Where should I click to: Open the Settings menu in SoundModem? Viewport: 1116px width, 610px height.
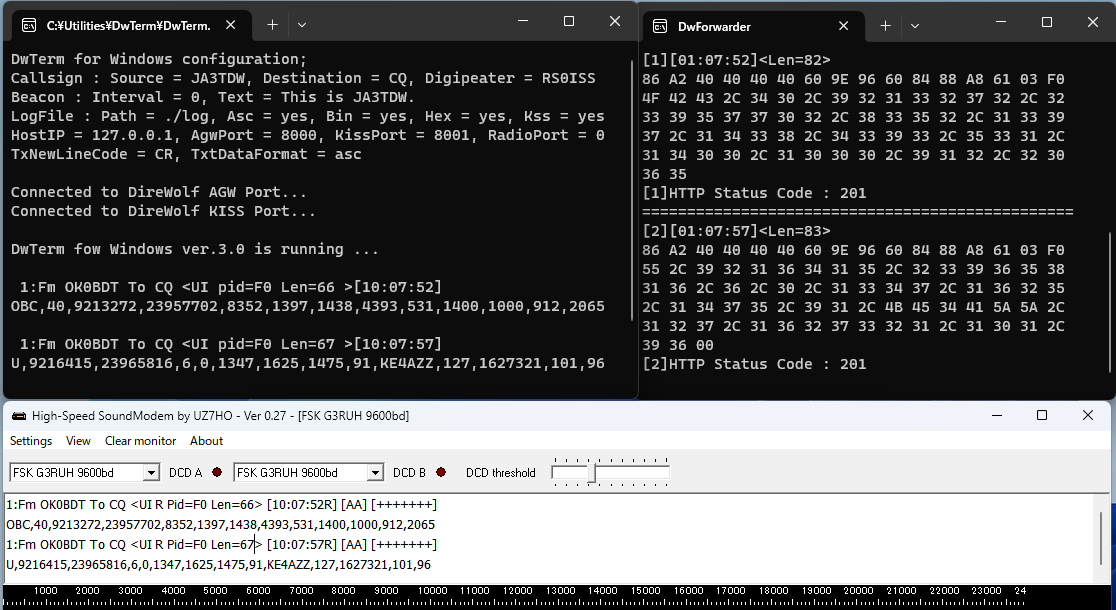click(31, 441)
